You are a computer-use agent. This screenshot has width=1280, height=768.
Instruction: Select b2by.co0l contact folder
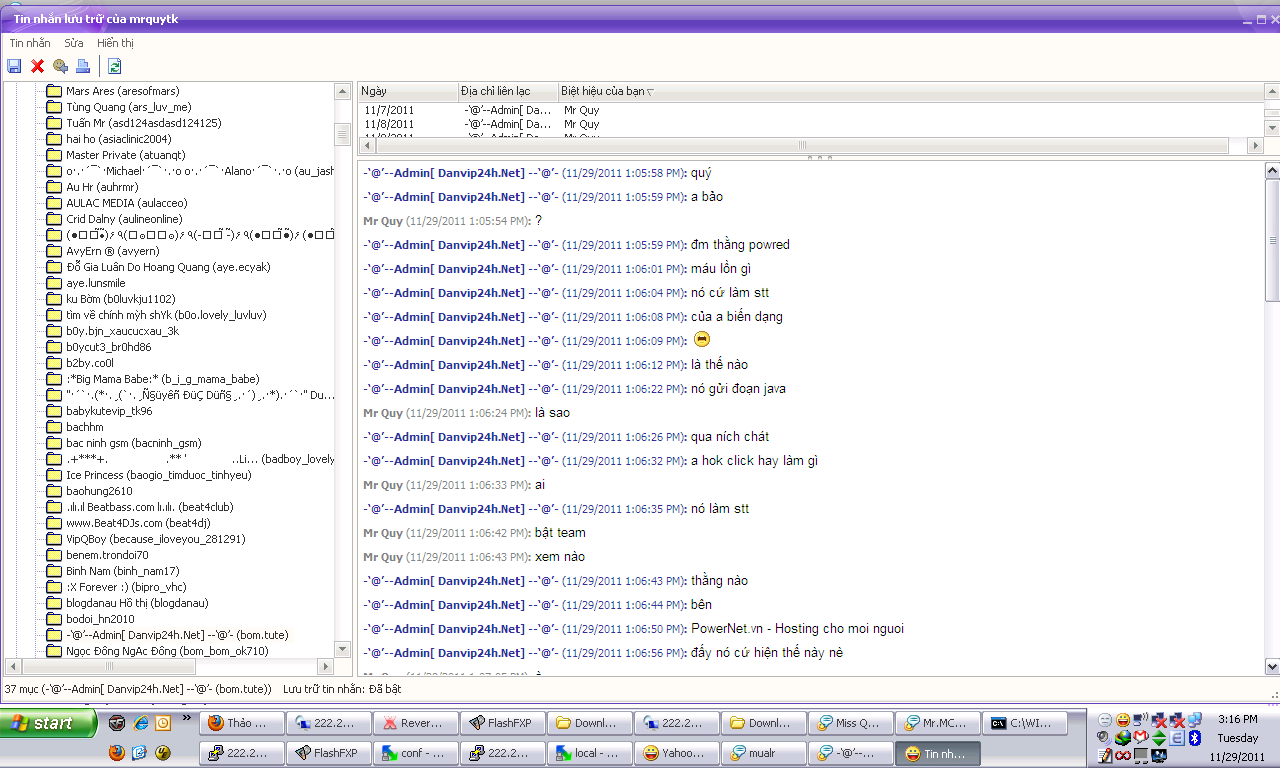(x=90, y=363)
